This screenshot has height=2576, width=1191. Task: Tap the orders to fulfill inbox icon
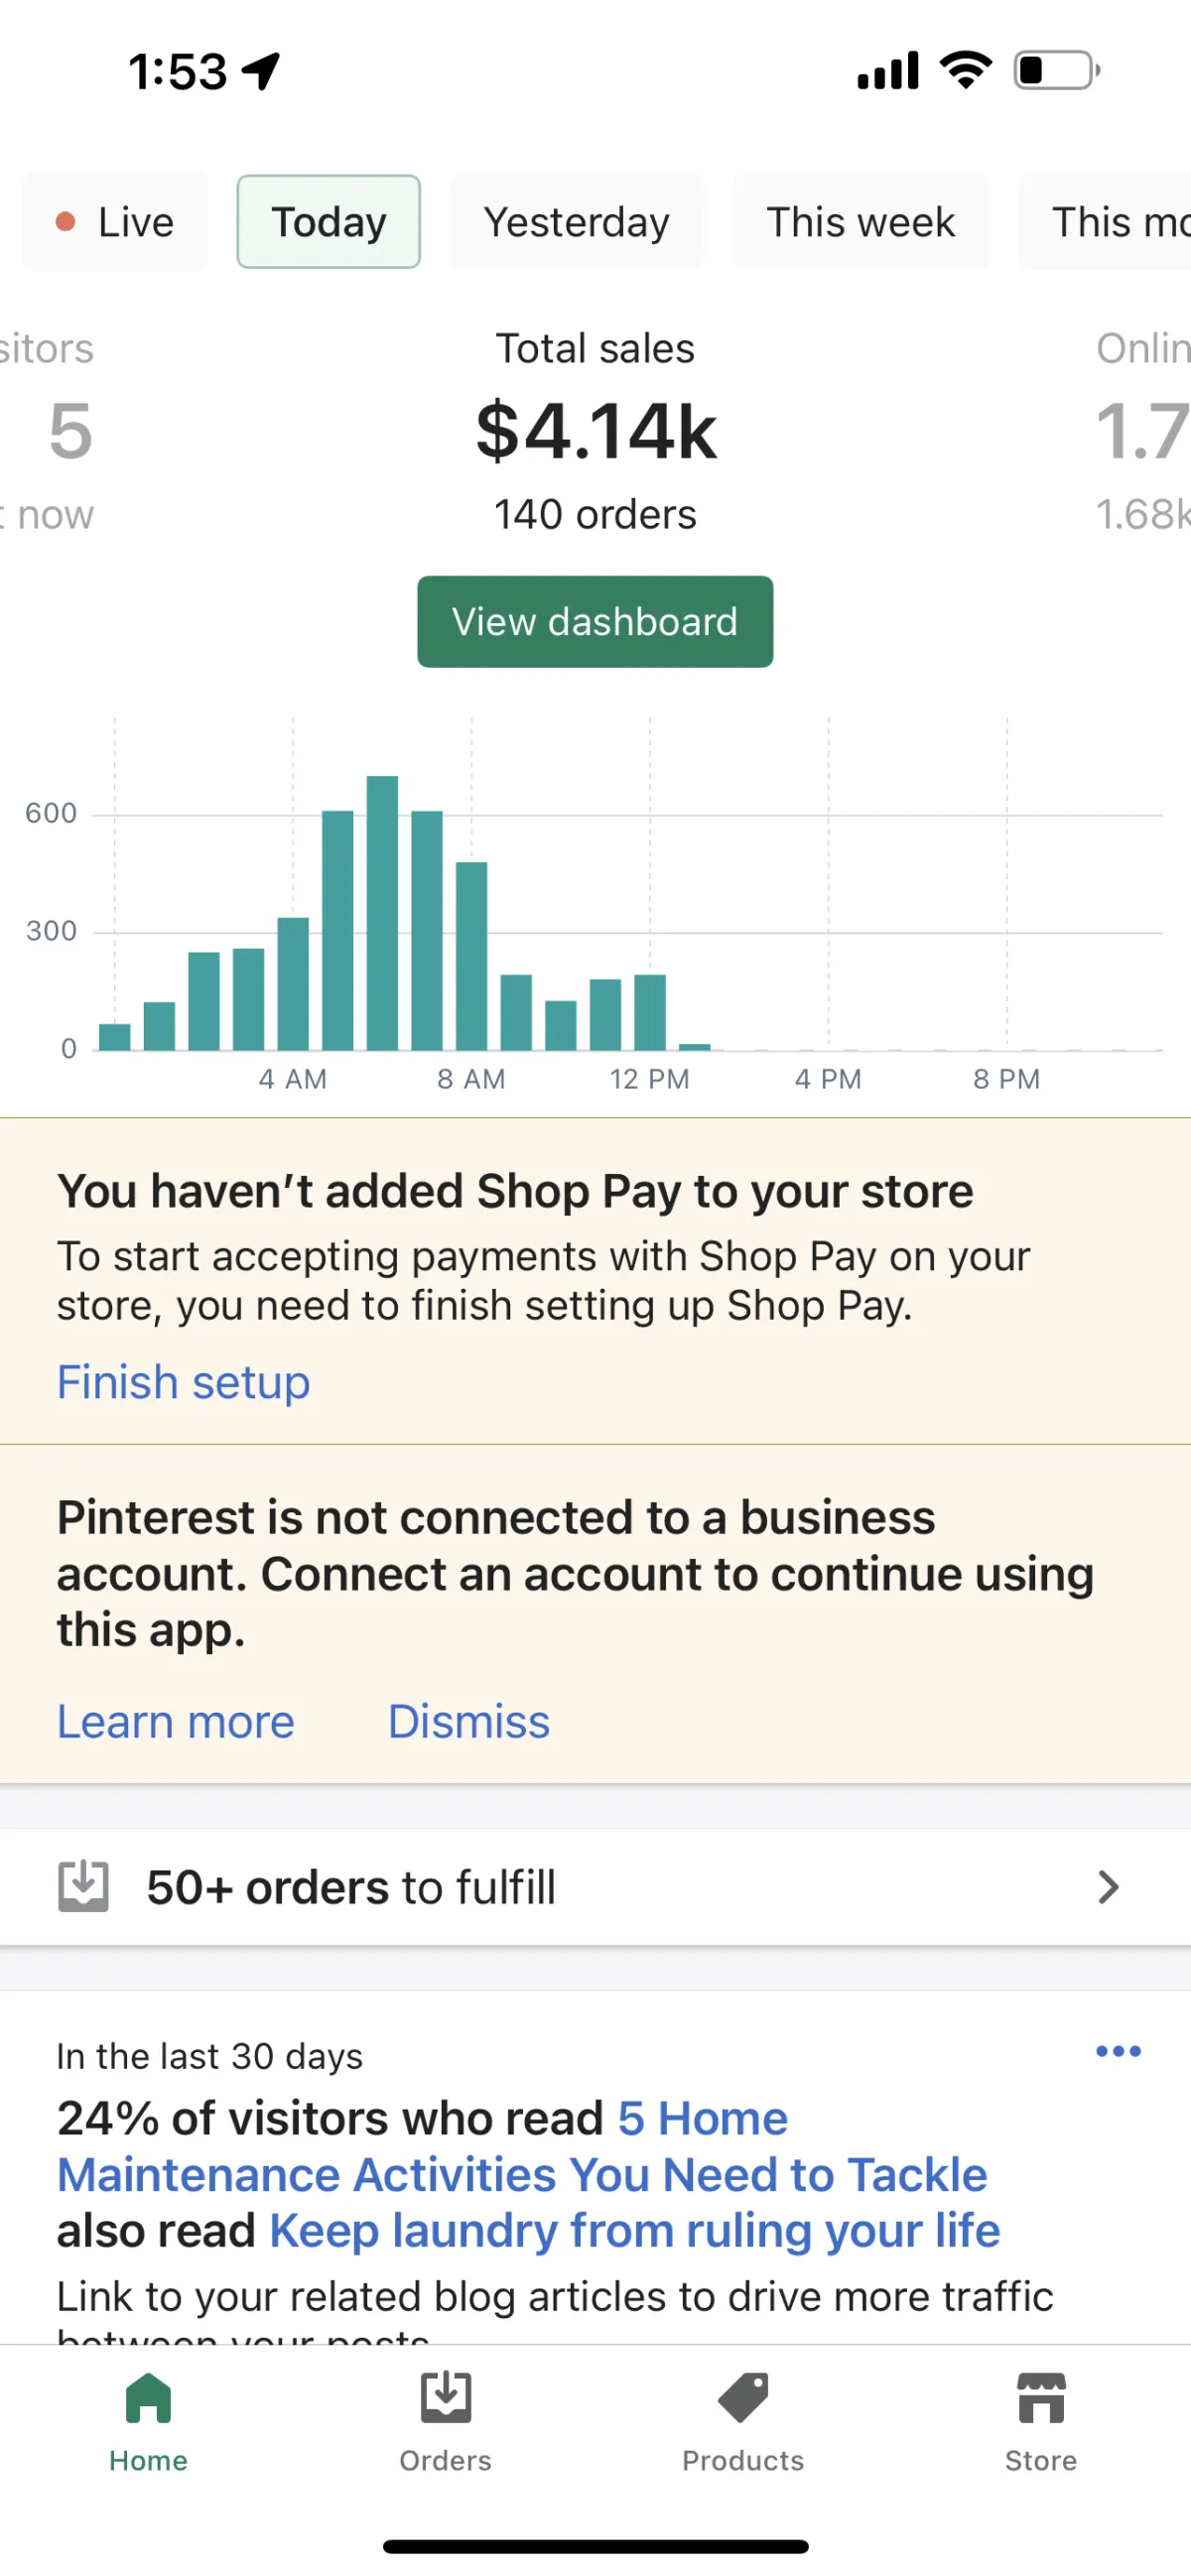(x=83, y=1886)
